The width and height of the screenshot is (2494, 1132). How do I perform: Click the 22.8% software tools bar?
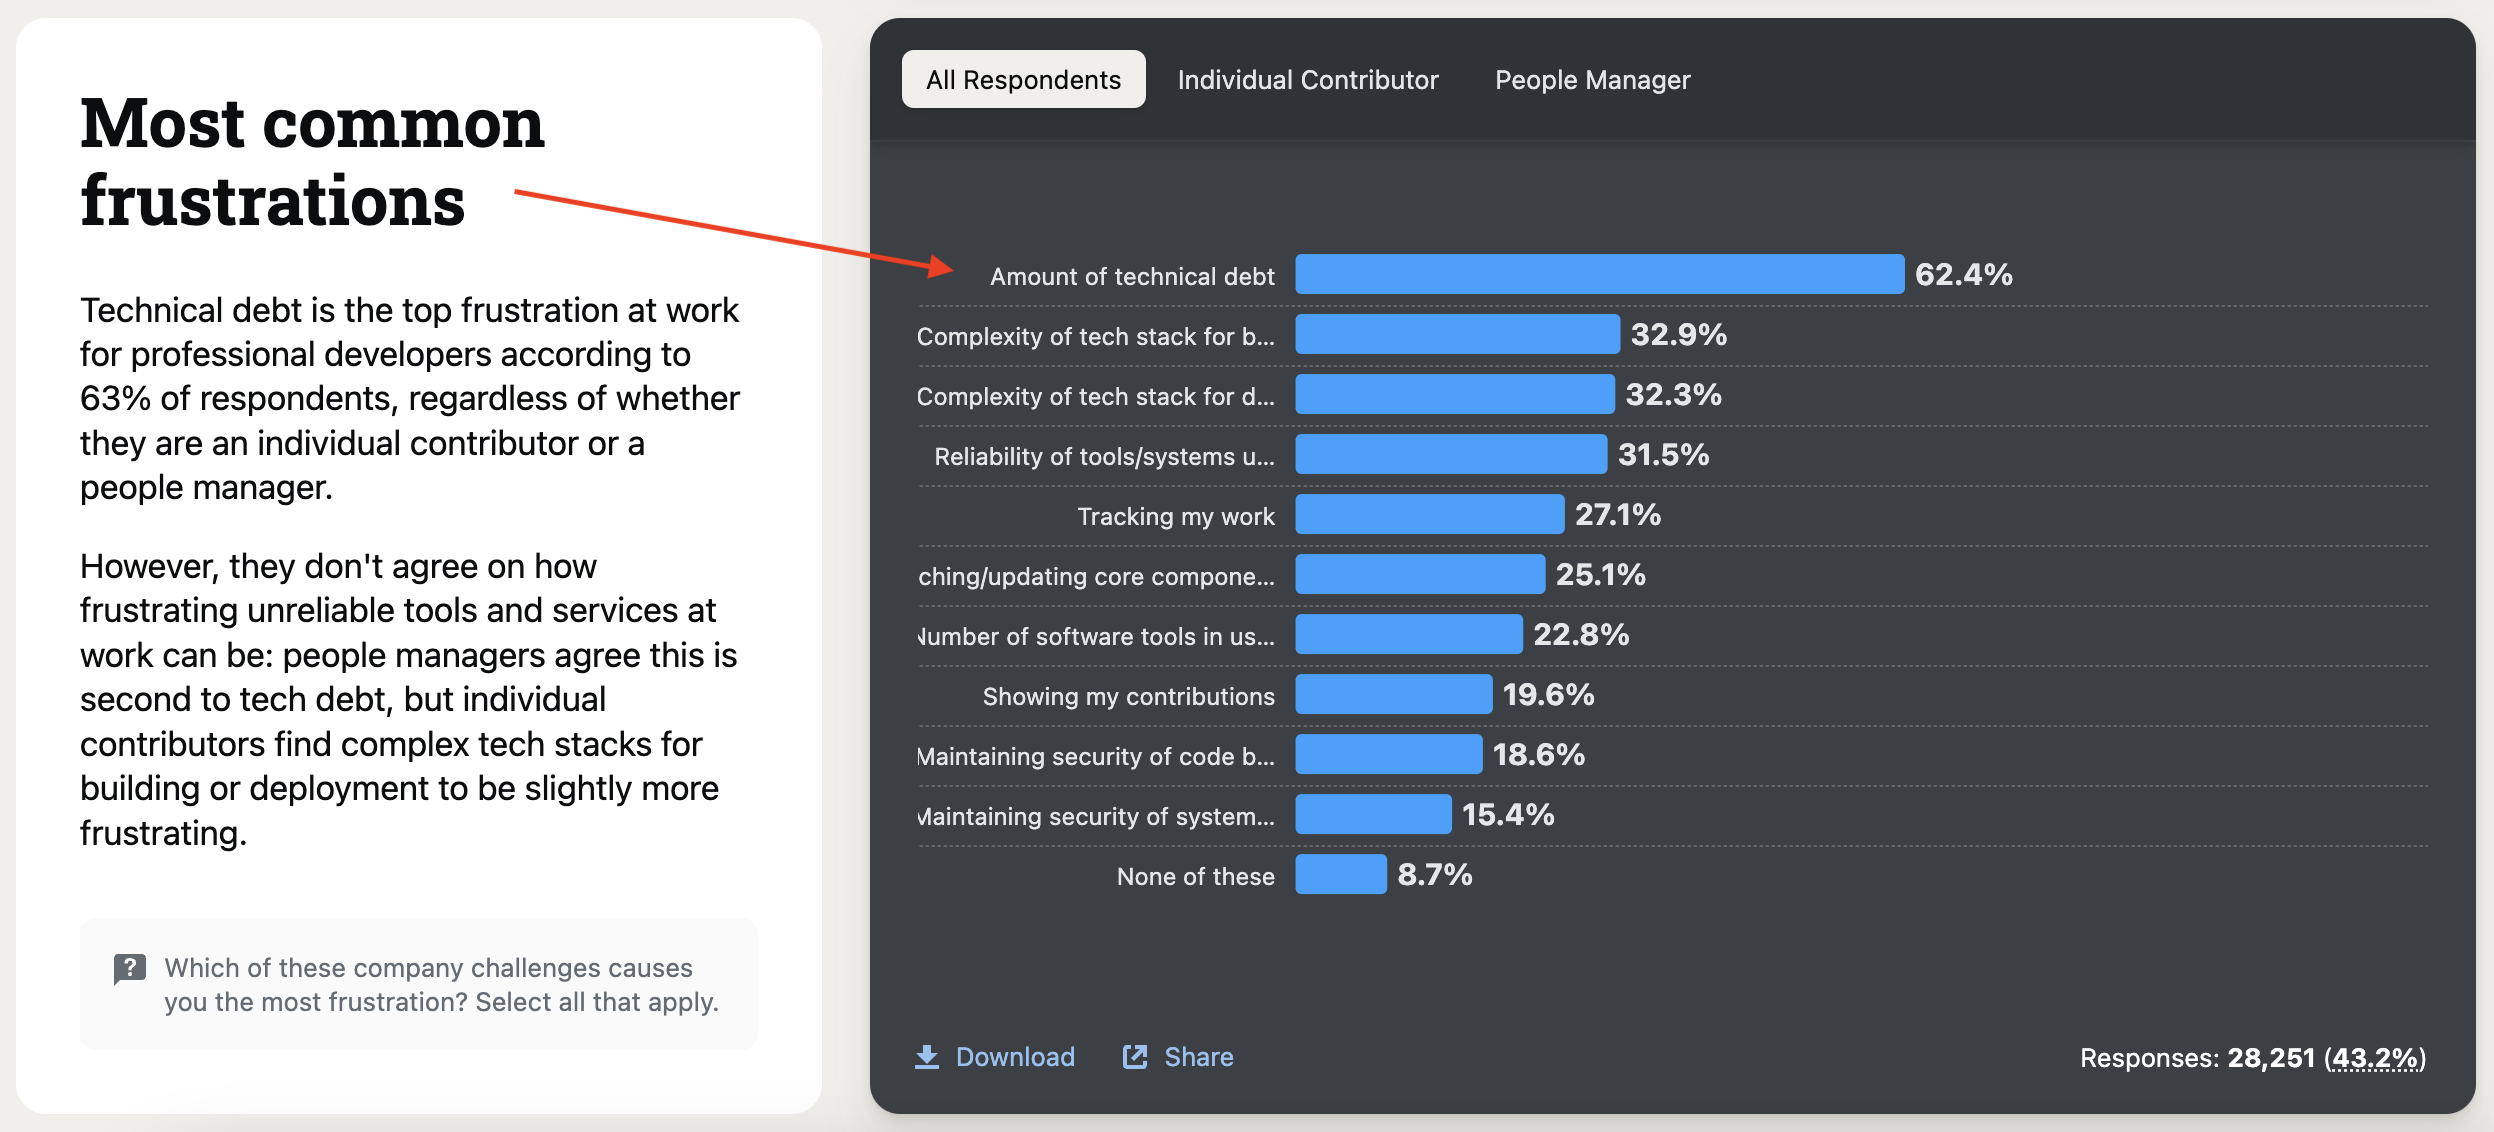[1408, 635]
